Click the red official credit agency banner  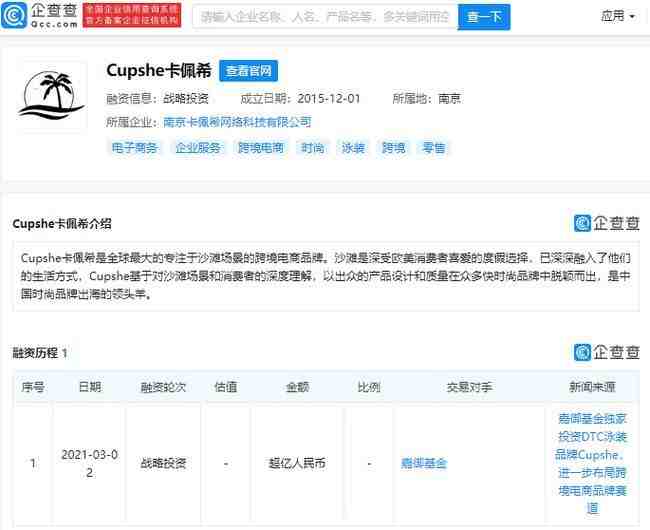[x=132, y=15]
